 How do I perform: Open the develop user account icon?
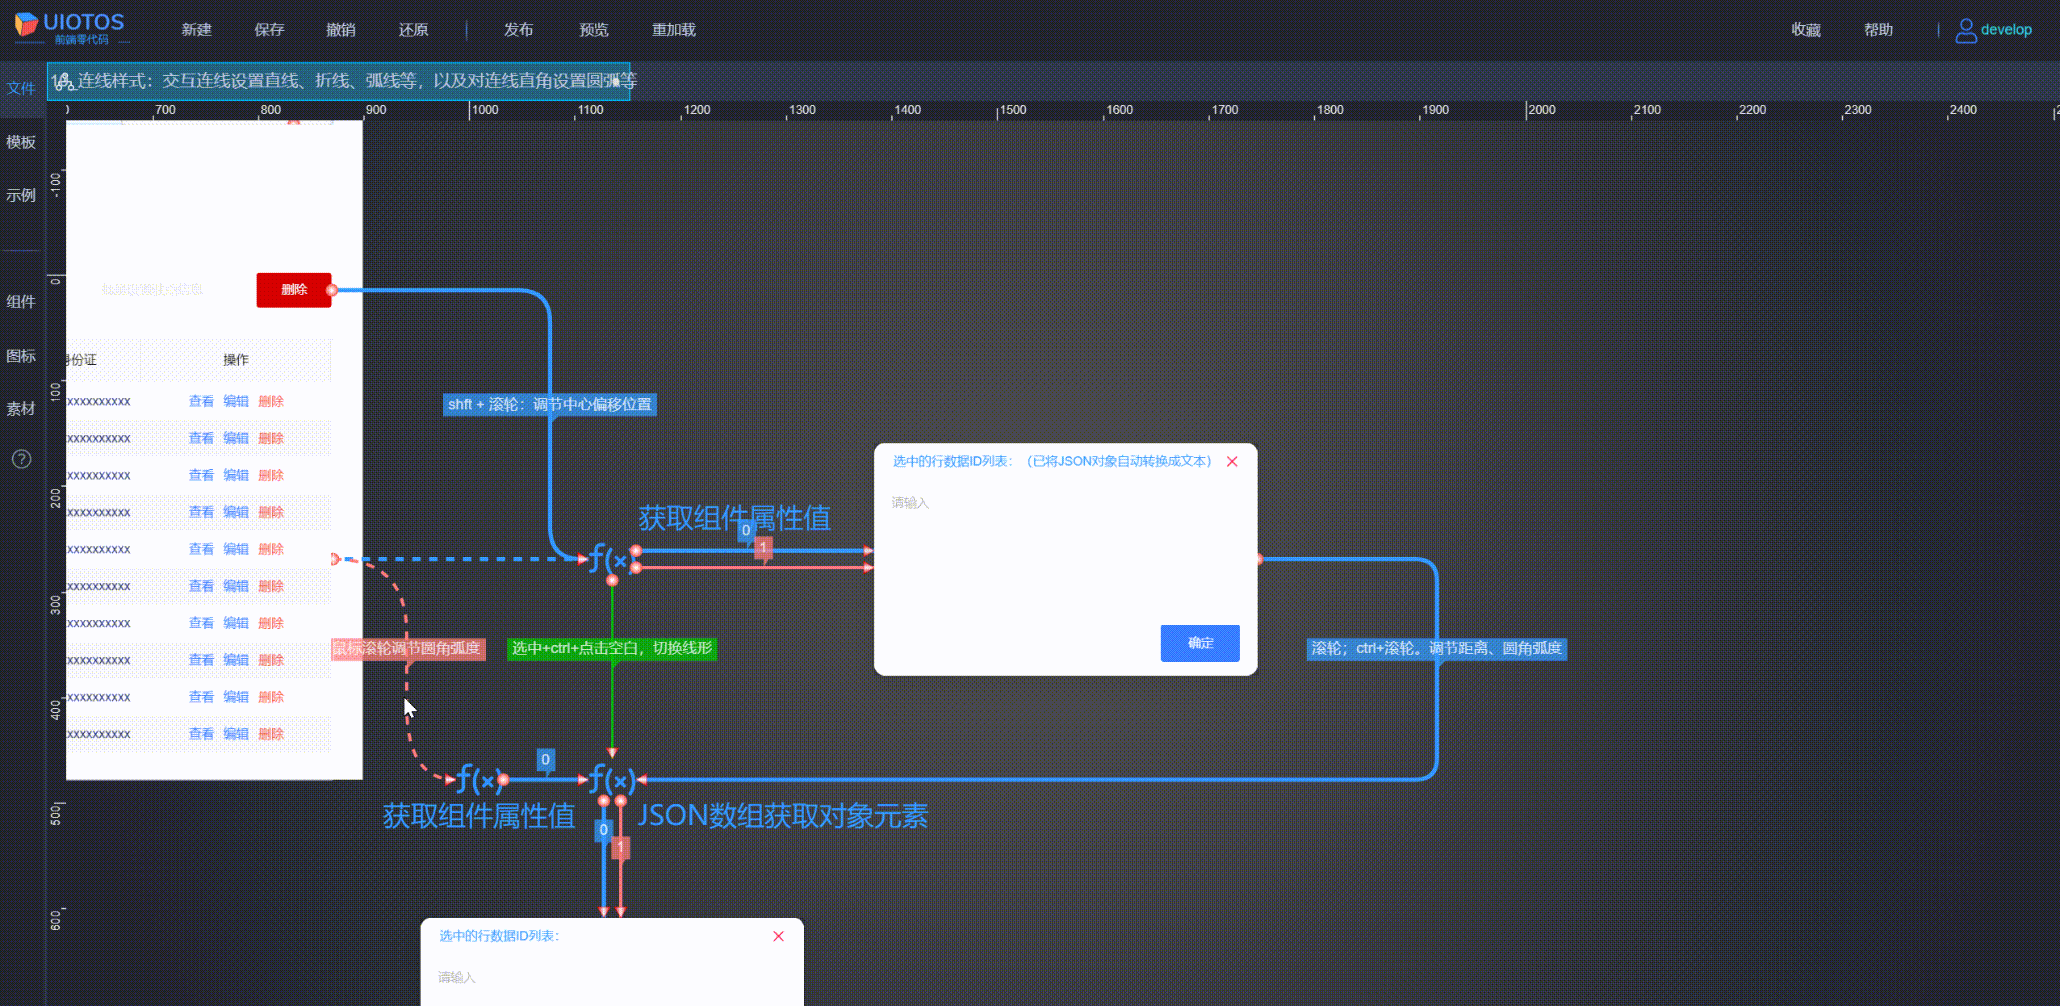[x=1965, y=30]
